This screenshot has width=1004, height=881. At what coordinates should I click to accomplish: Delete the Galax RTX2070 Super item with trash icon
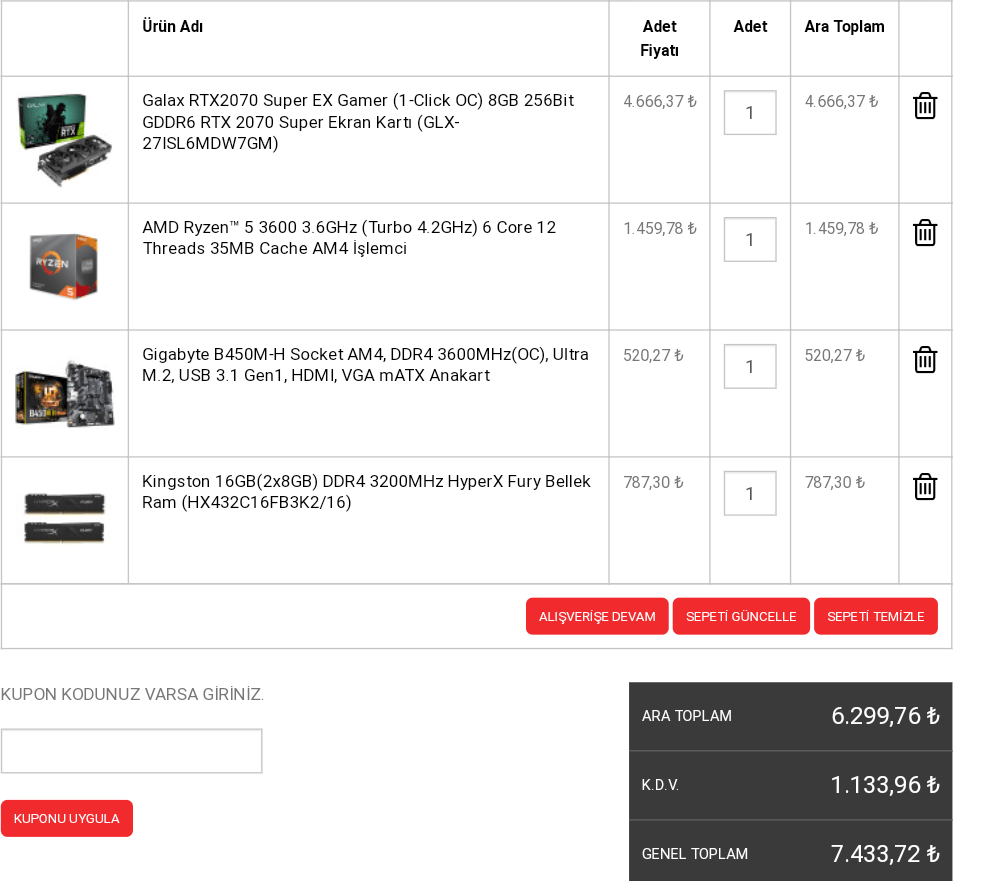tap(925, 106)
